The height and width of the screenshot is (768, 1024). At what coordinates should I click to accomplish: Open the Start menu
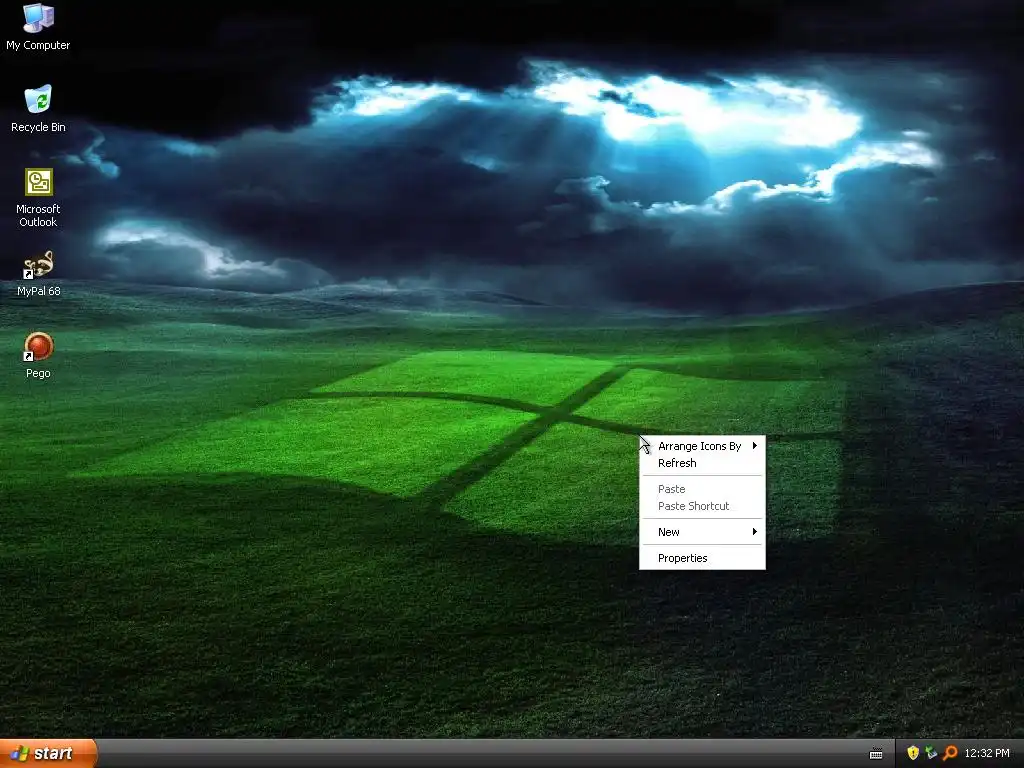48,754
